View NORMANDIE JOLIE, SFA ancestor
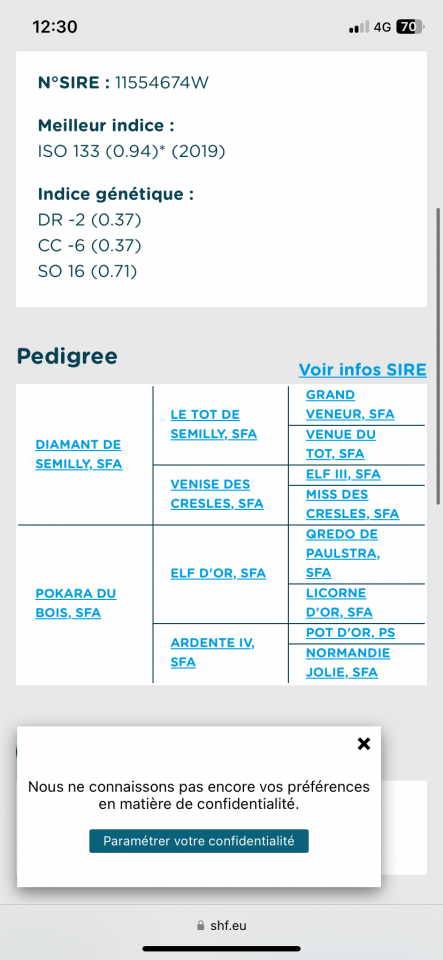Screen dimensions: 443x960 [348, 662]
